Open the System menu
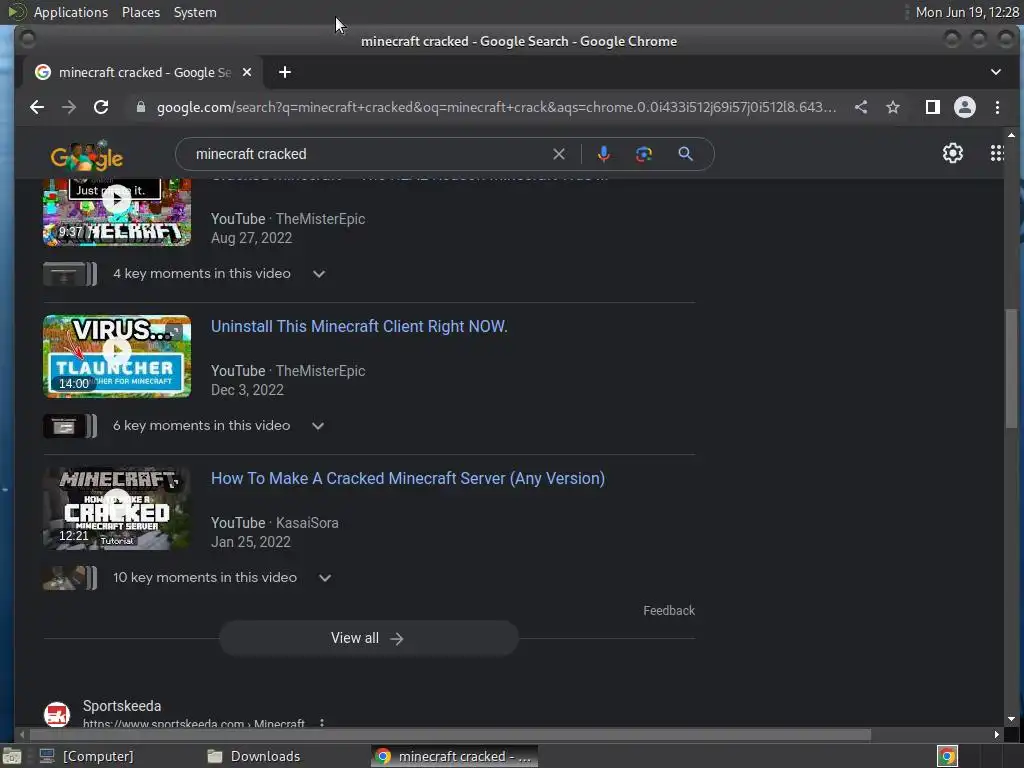Screen dimensions: 1024x768 [195, 12]
